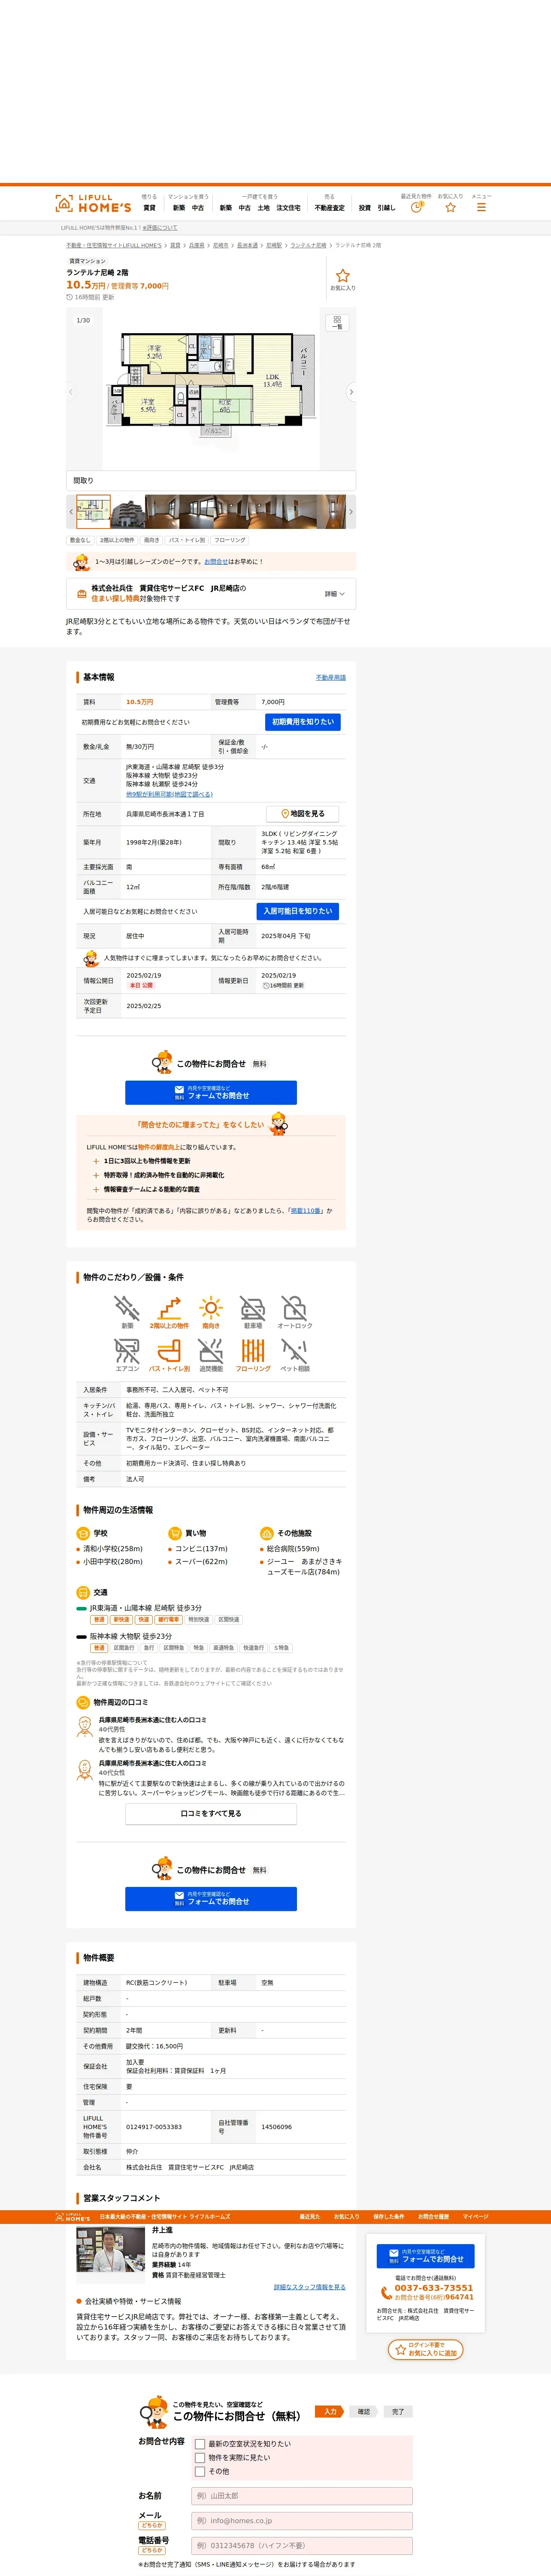Viewport: 551px width, 2576px height.
Task: Click the 電話番号 phone input field
Action: pos(302,2545)
